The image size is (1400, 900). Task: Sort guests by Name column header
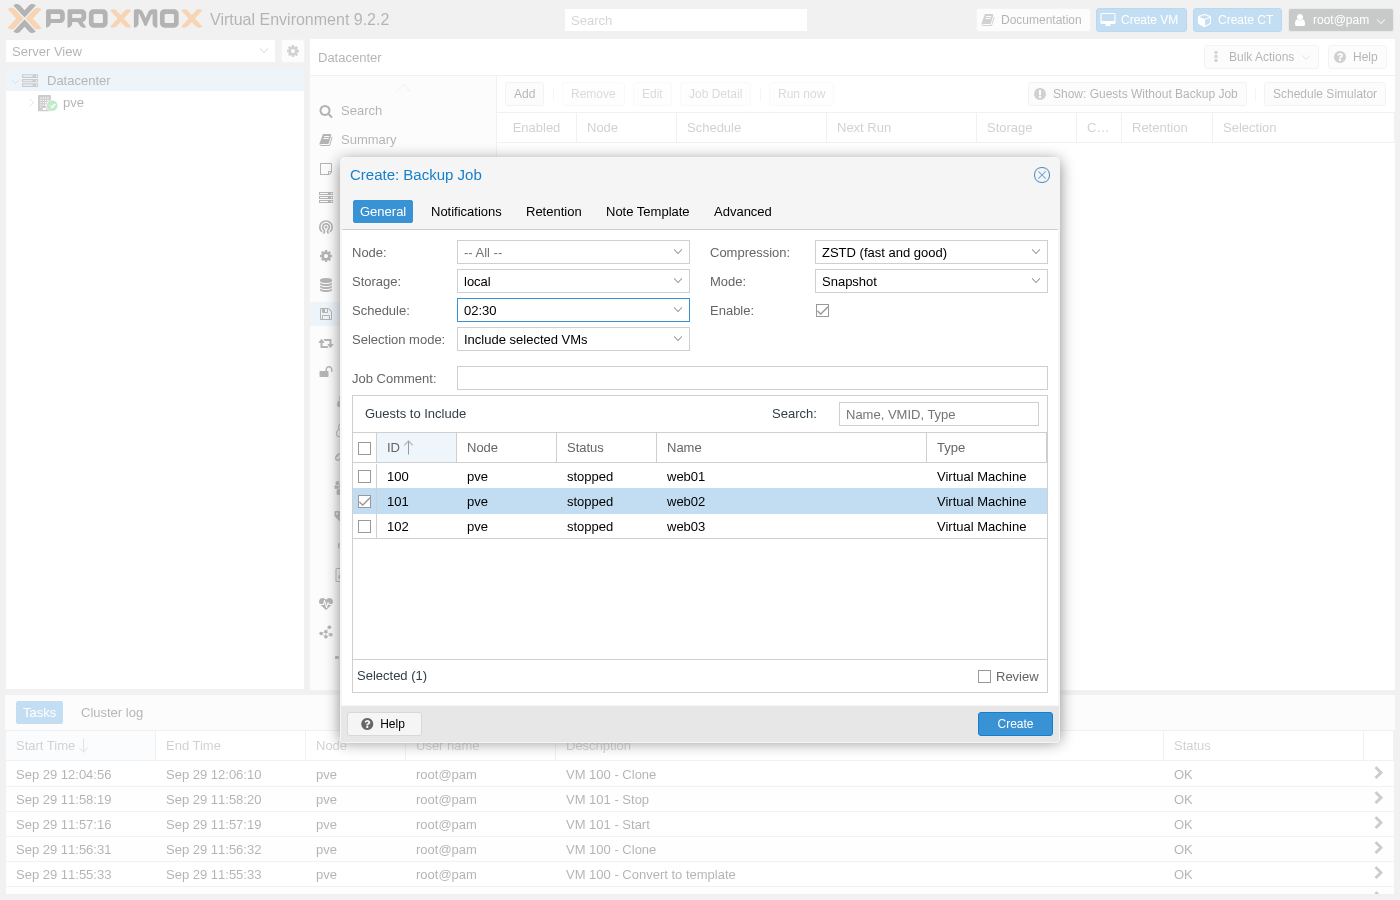pyautogui.click(x=792, y=448)
